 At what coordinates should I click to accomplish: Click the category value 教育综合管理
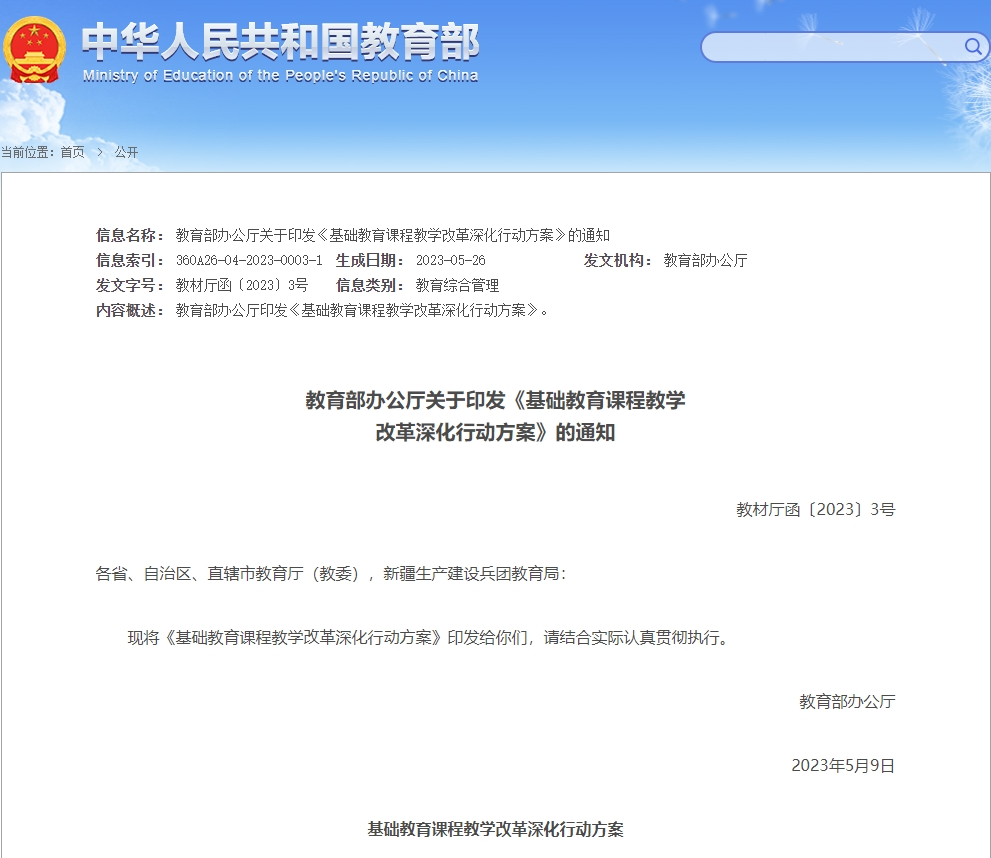(x=458, y=286)
